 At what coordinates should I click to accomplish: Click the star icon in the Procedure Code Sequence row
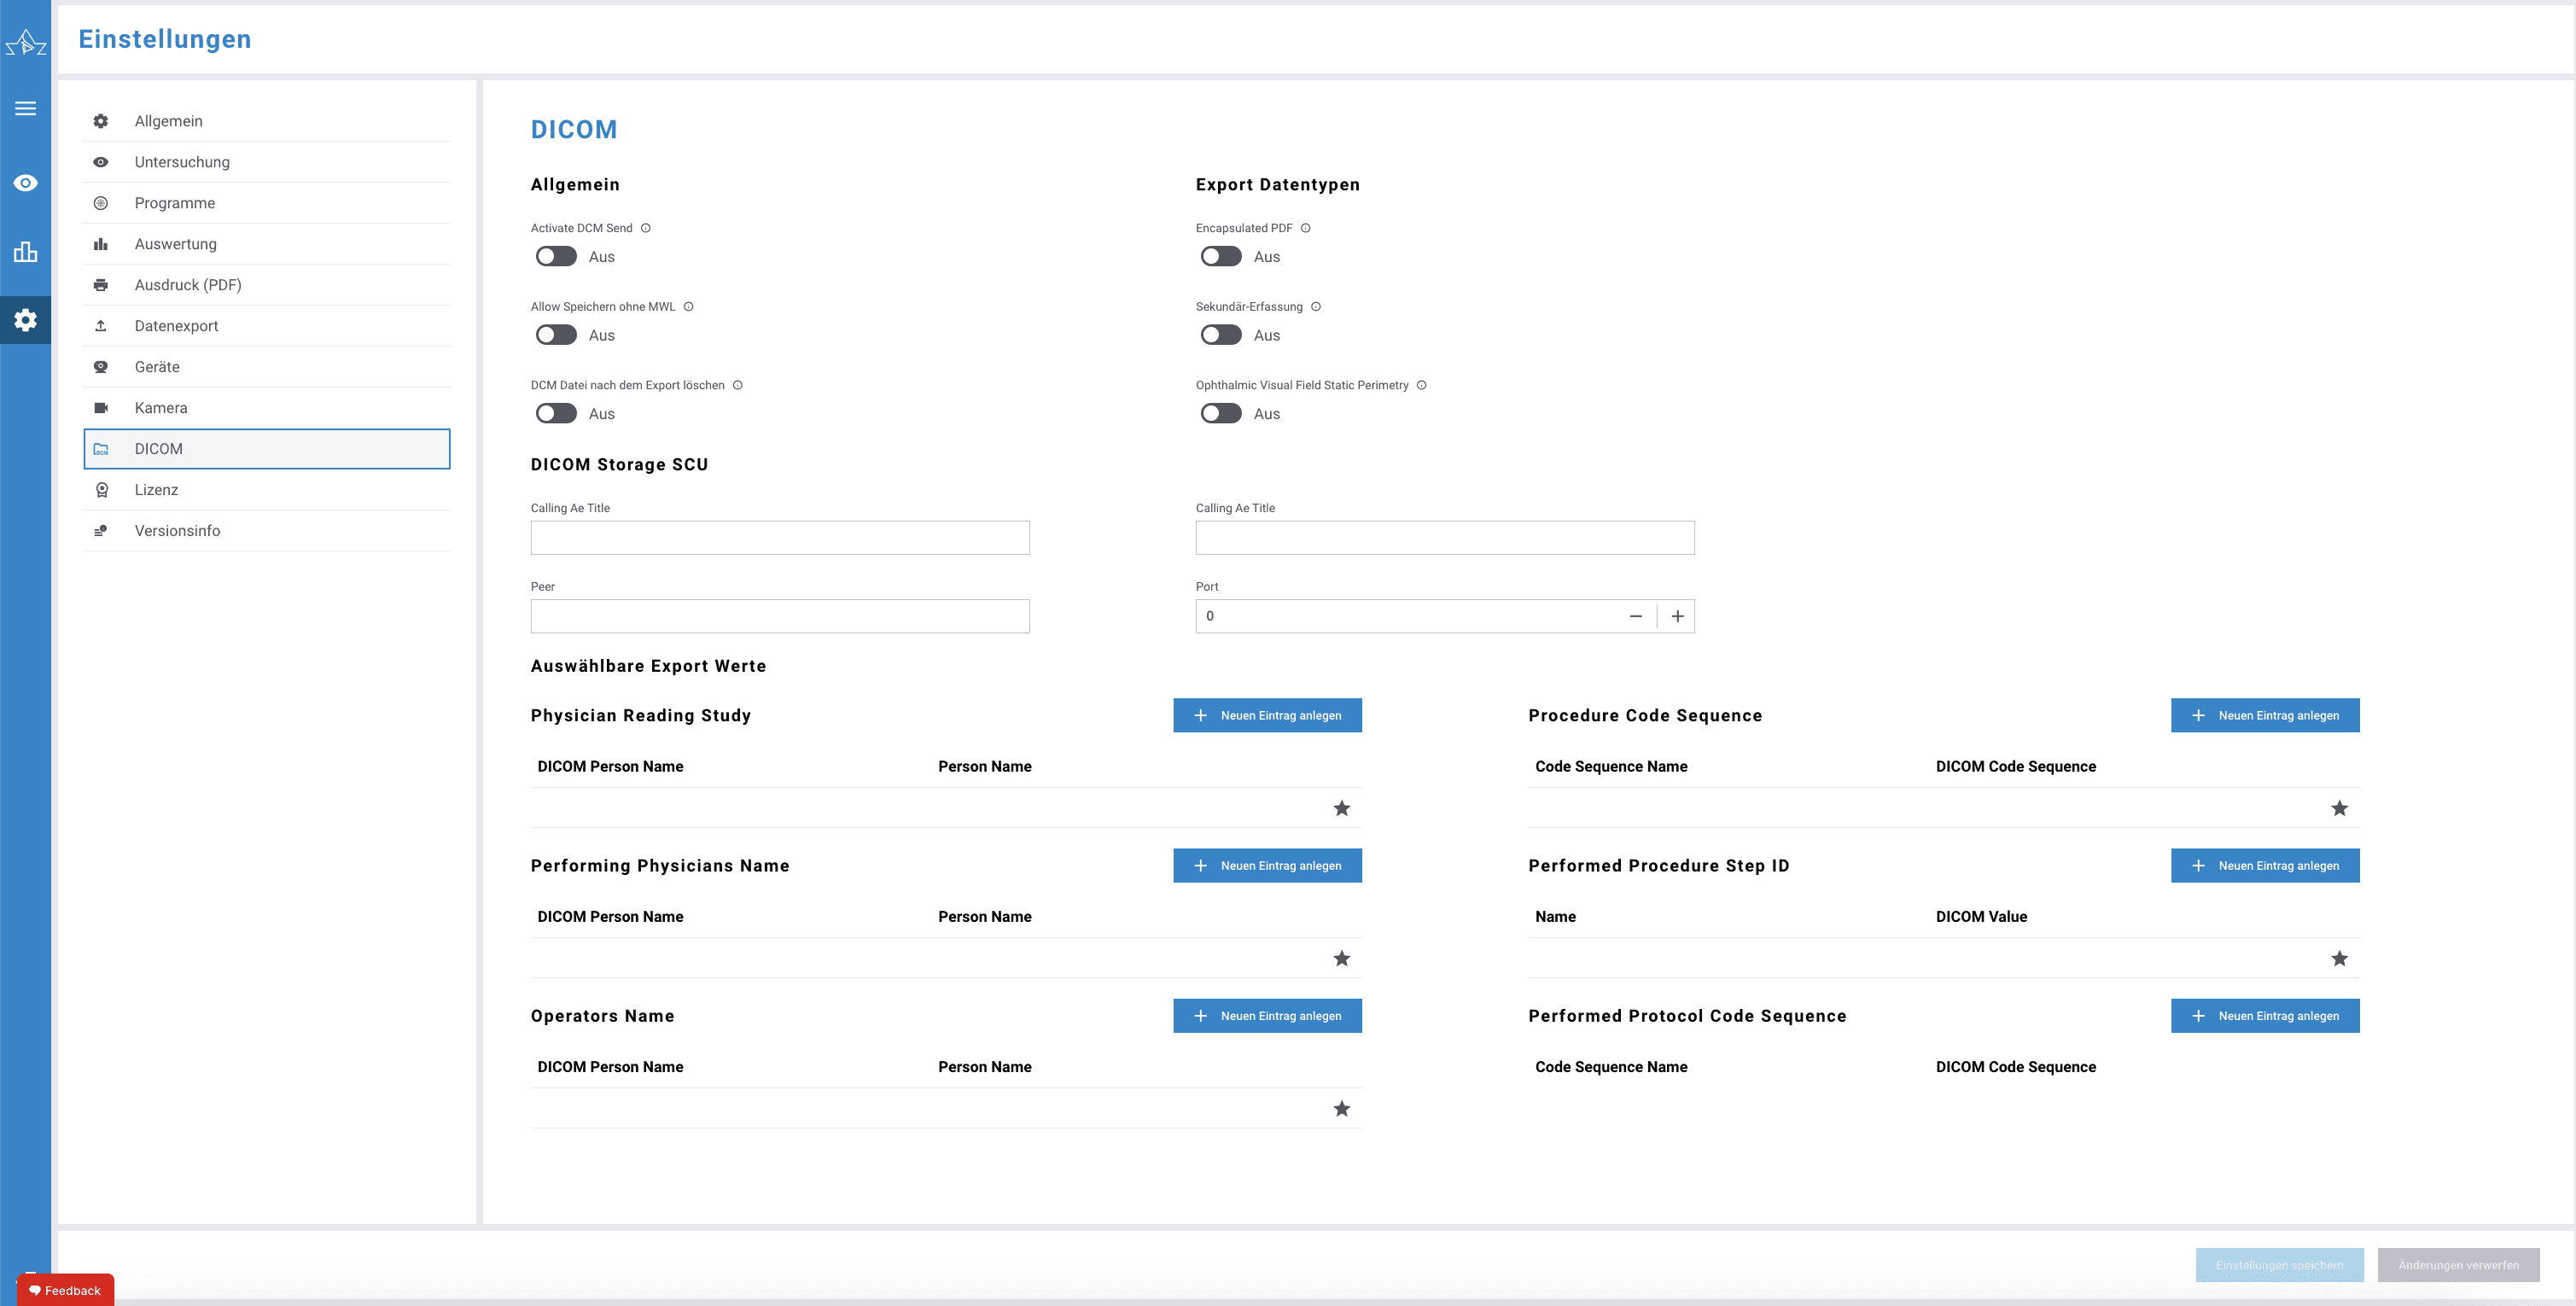(2339, 808)
